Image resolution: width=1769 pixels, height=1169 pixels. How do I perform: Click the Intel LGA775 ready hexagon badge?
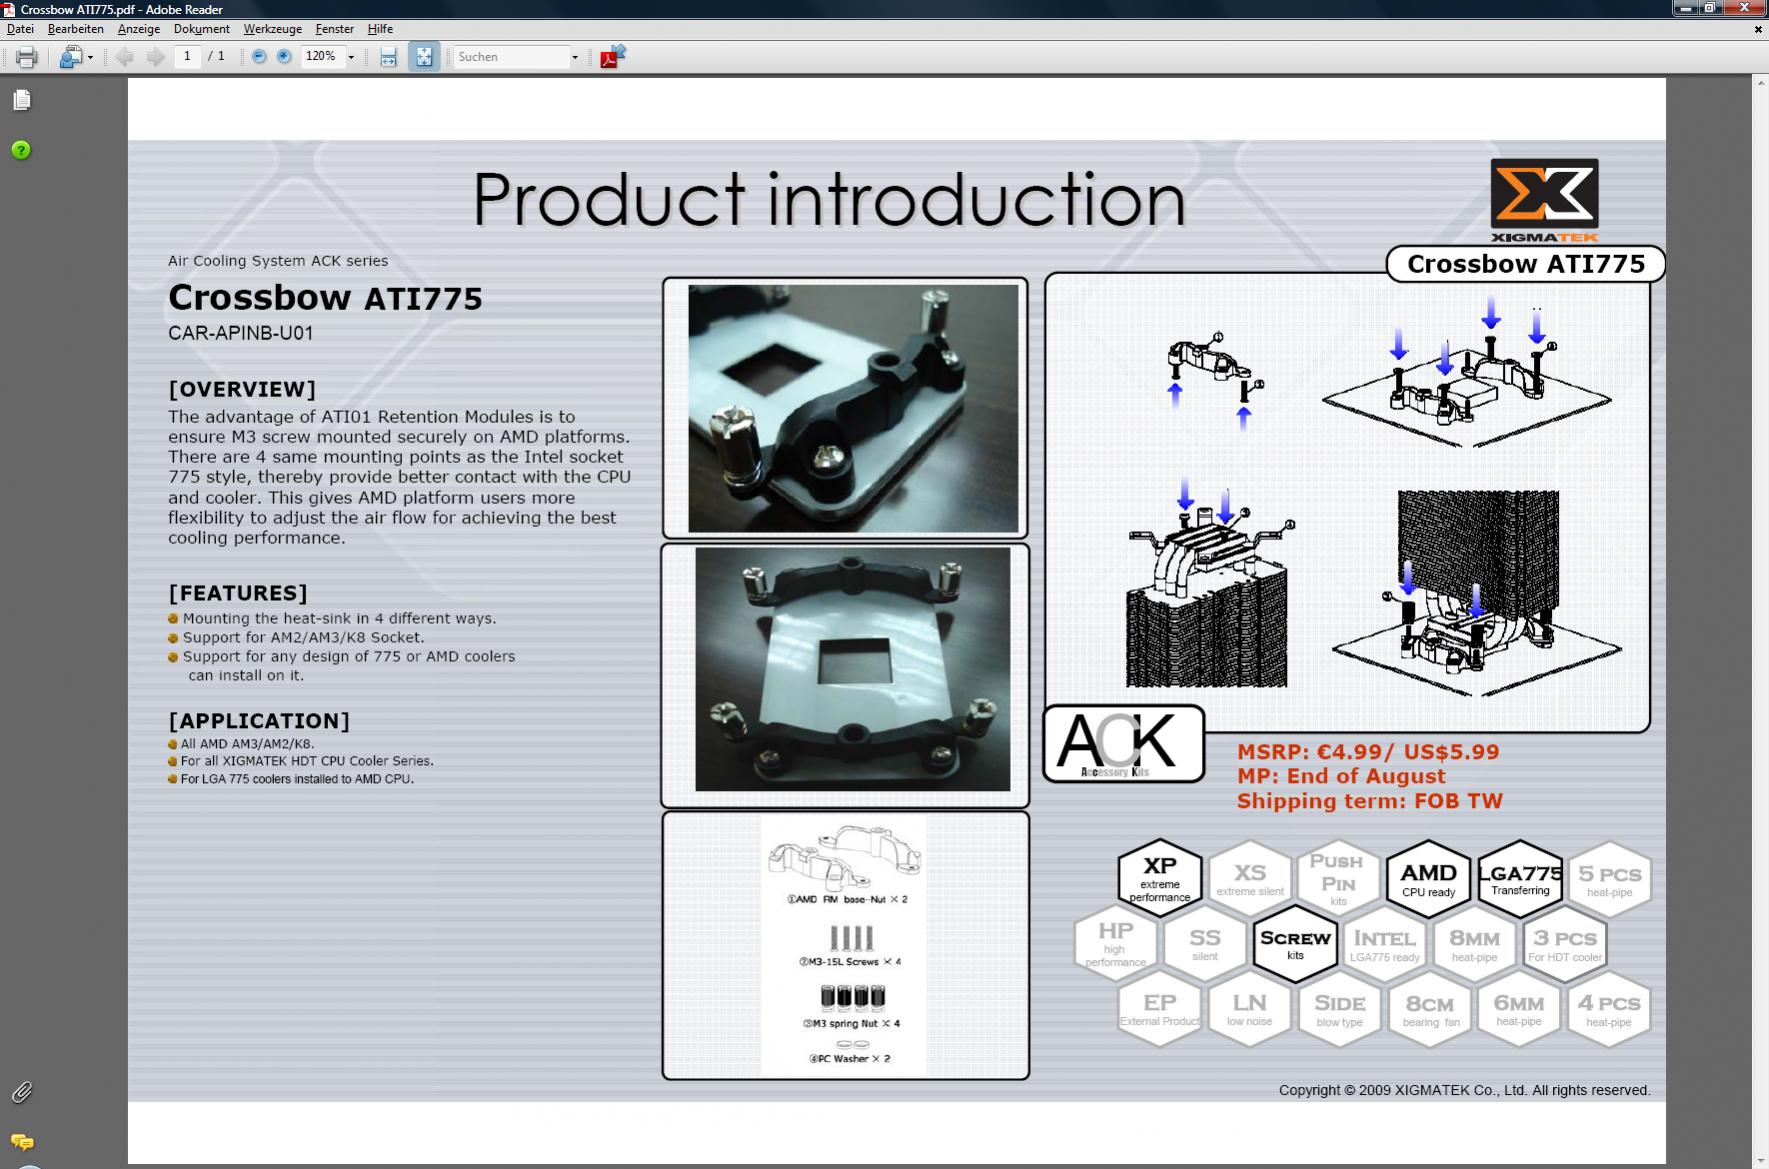[x=1385, y=943]
